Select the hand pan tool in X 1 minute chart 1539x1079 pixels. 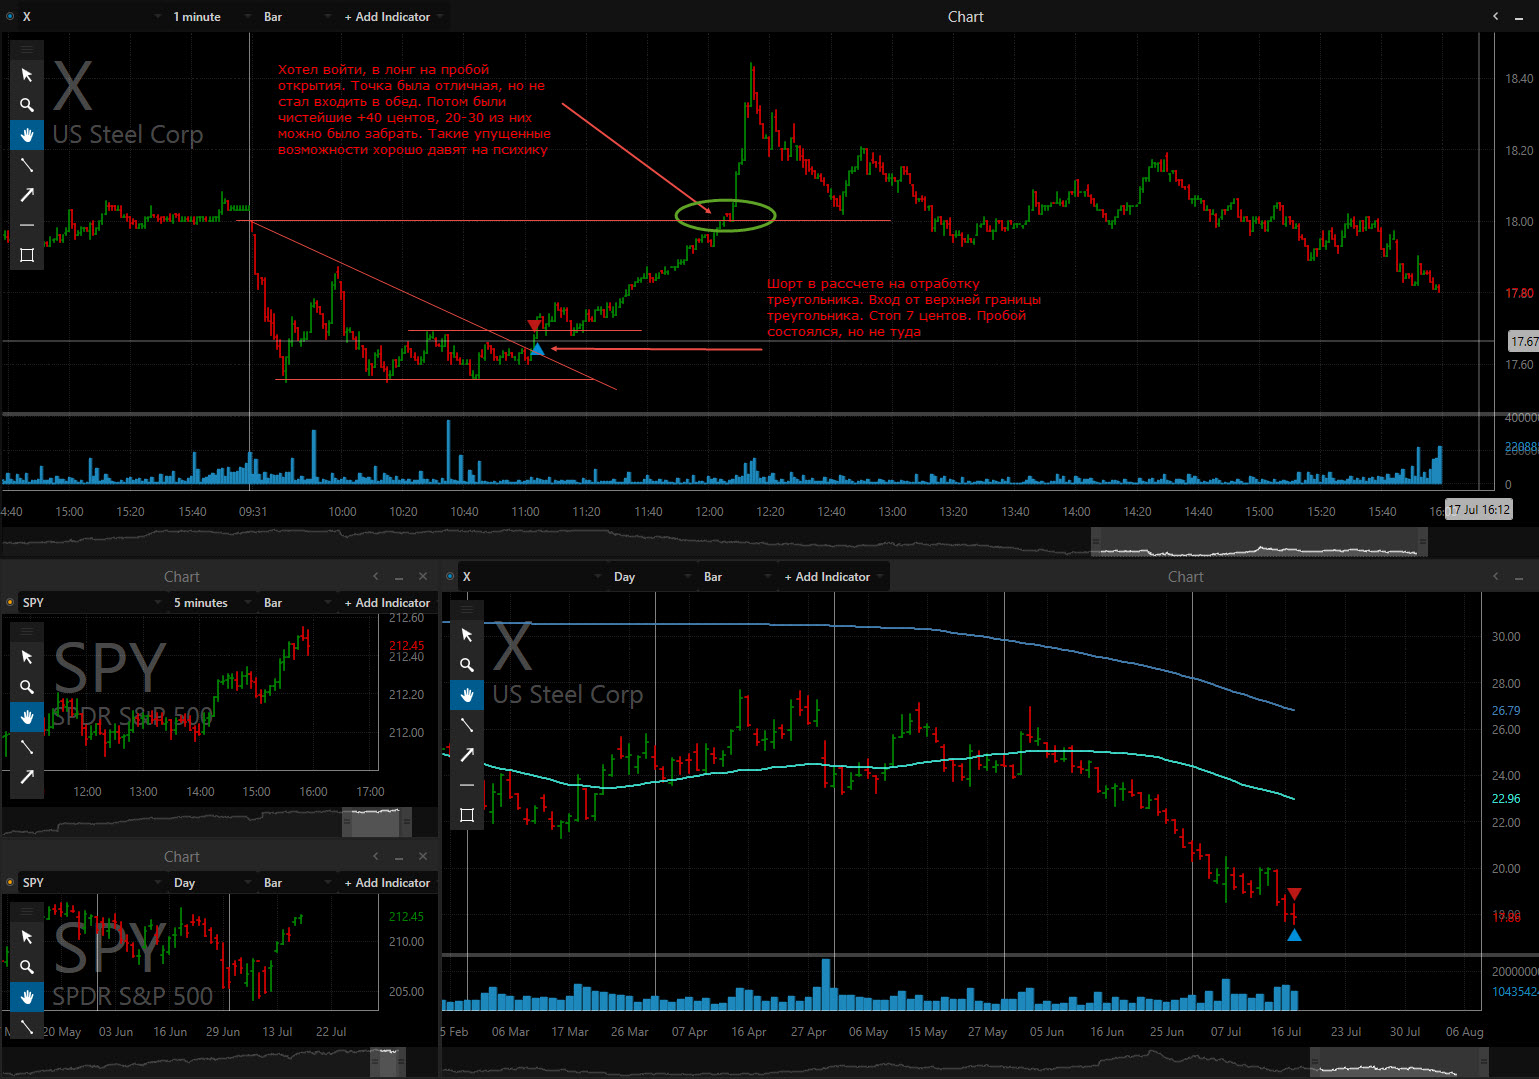(27, 135)
